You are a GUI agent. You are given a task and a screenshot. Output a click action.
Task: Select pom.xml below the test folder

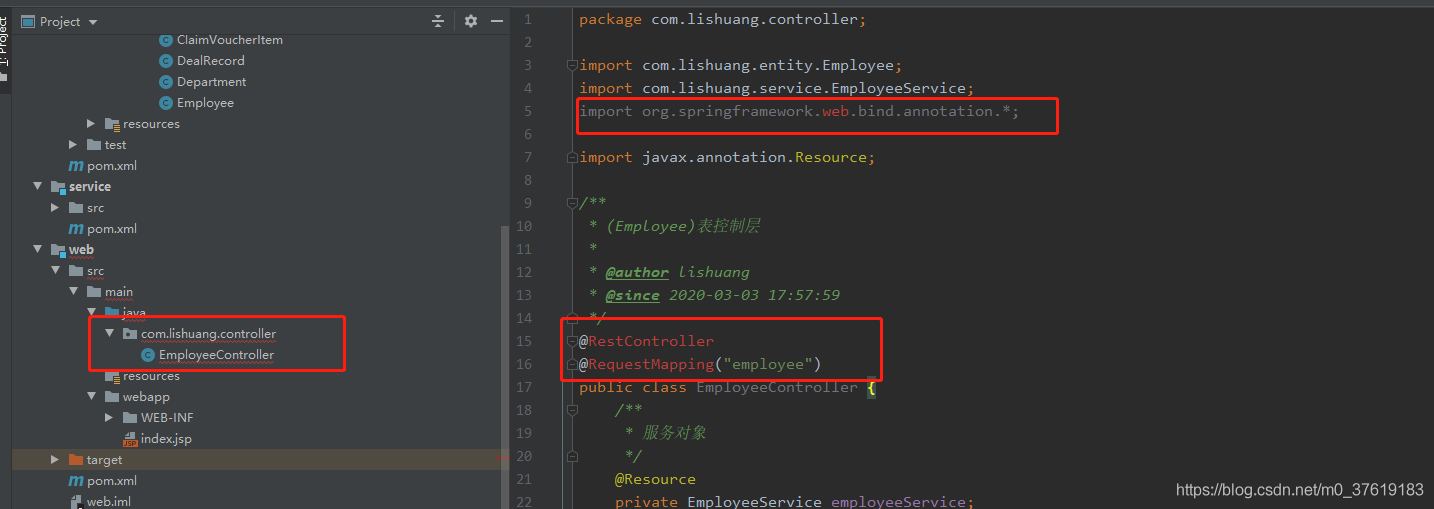tap(112, 166)
